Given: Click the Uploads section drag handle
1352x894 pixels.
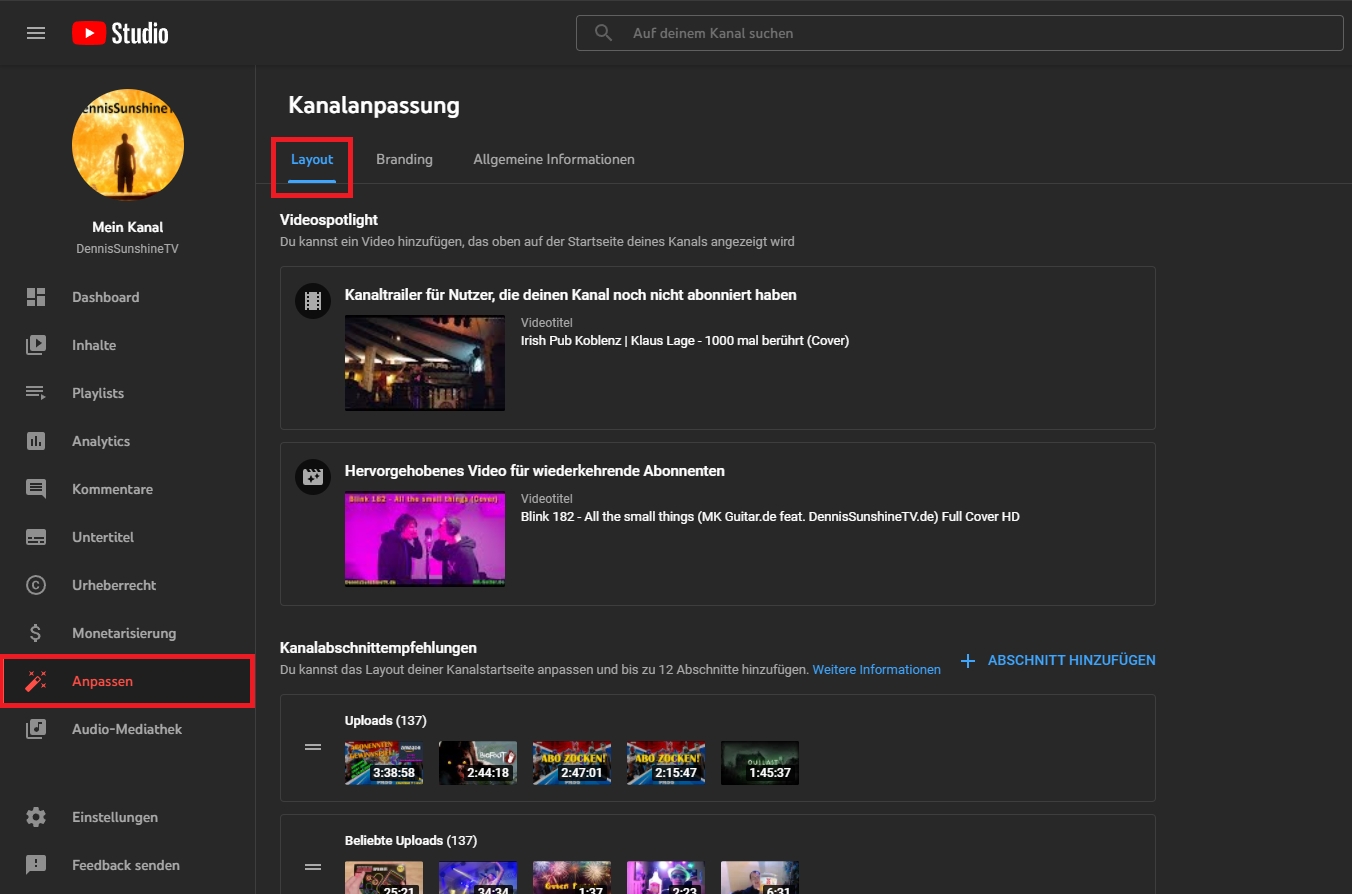Looking at the screenshot, I should pyautogui.click(x=313, y=747).
